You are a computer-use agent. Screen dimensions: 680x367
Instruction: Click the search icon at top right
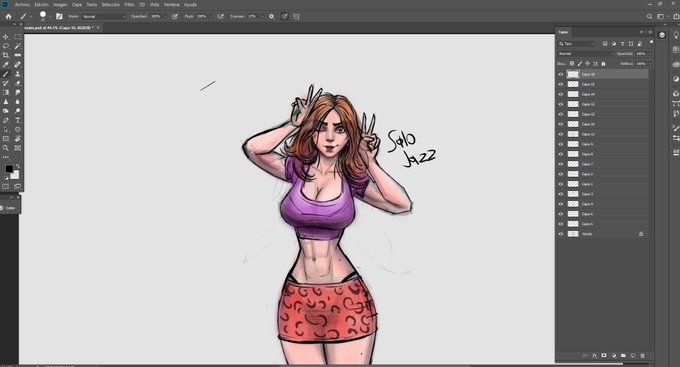click(x=649, y=16)
